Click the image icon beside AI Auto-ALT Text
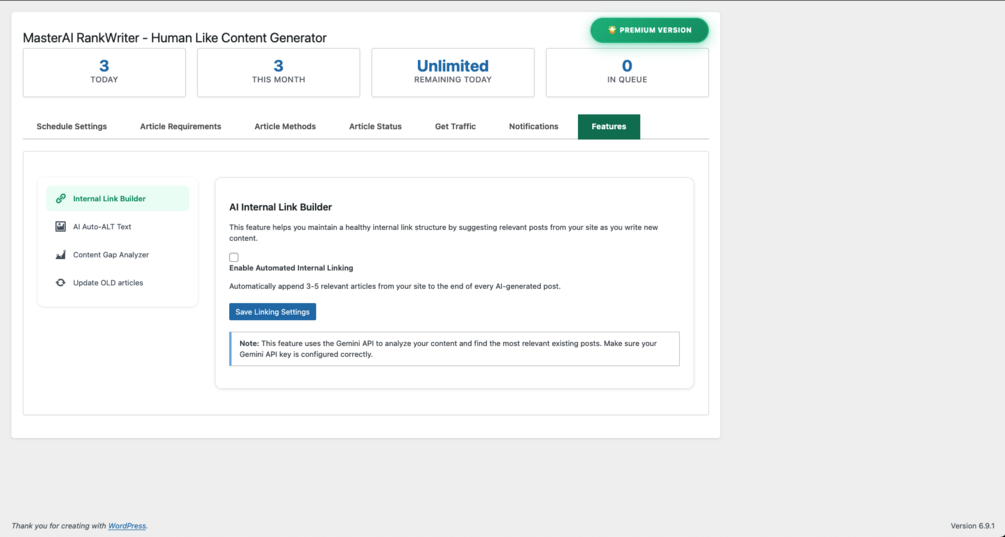 click(x=61, y=227)
